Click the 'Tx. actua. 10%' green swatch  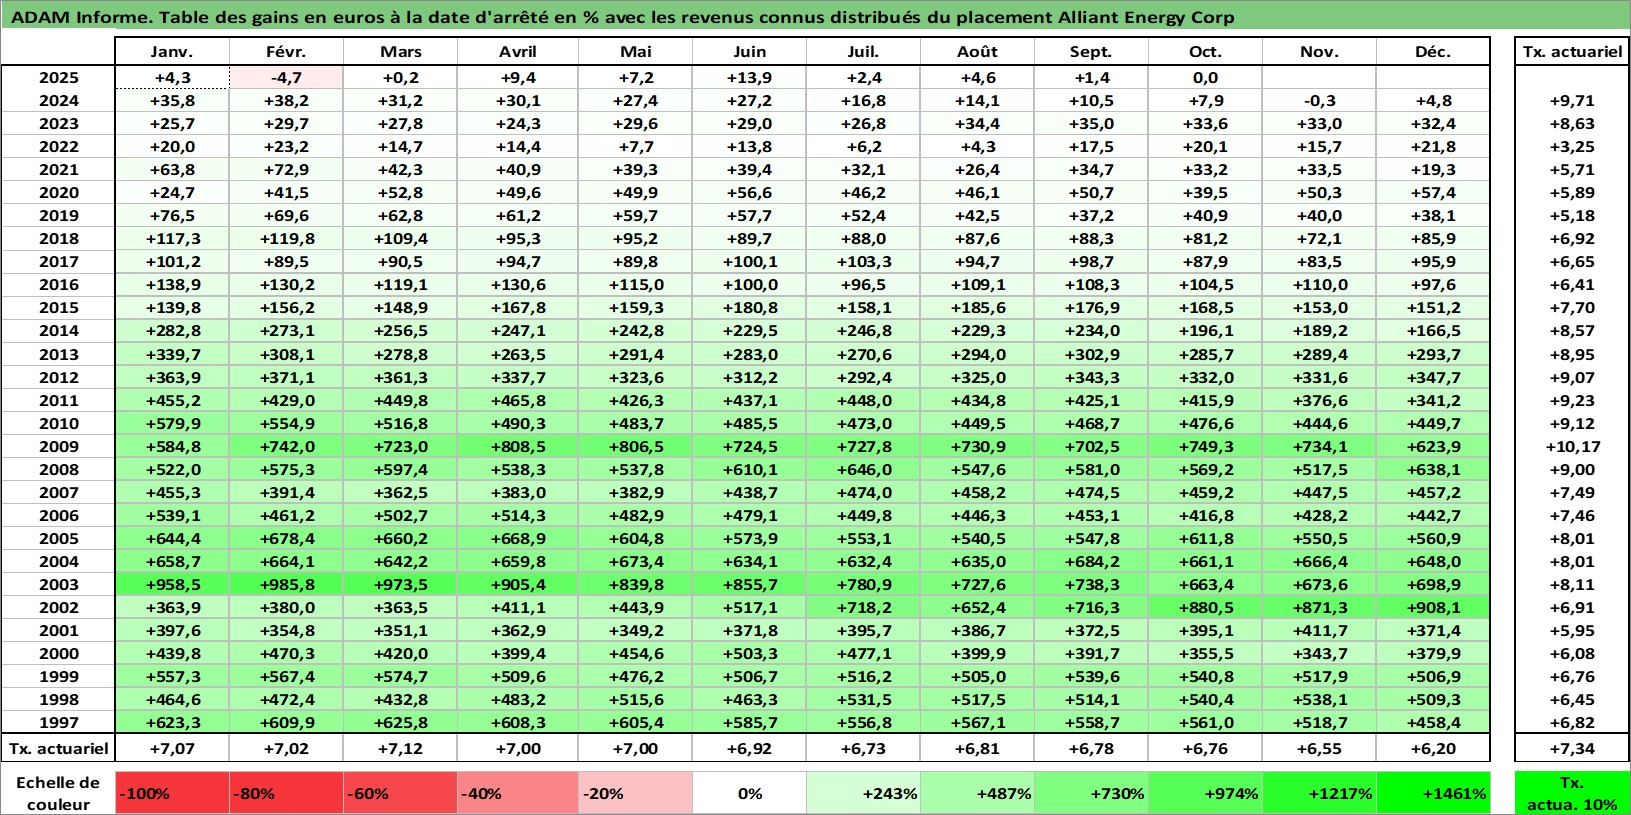tap(1572, 793)
